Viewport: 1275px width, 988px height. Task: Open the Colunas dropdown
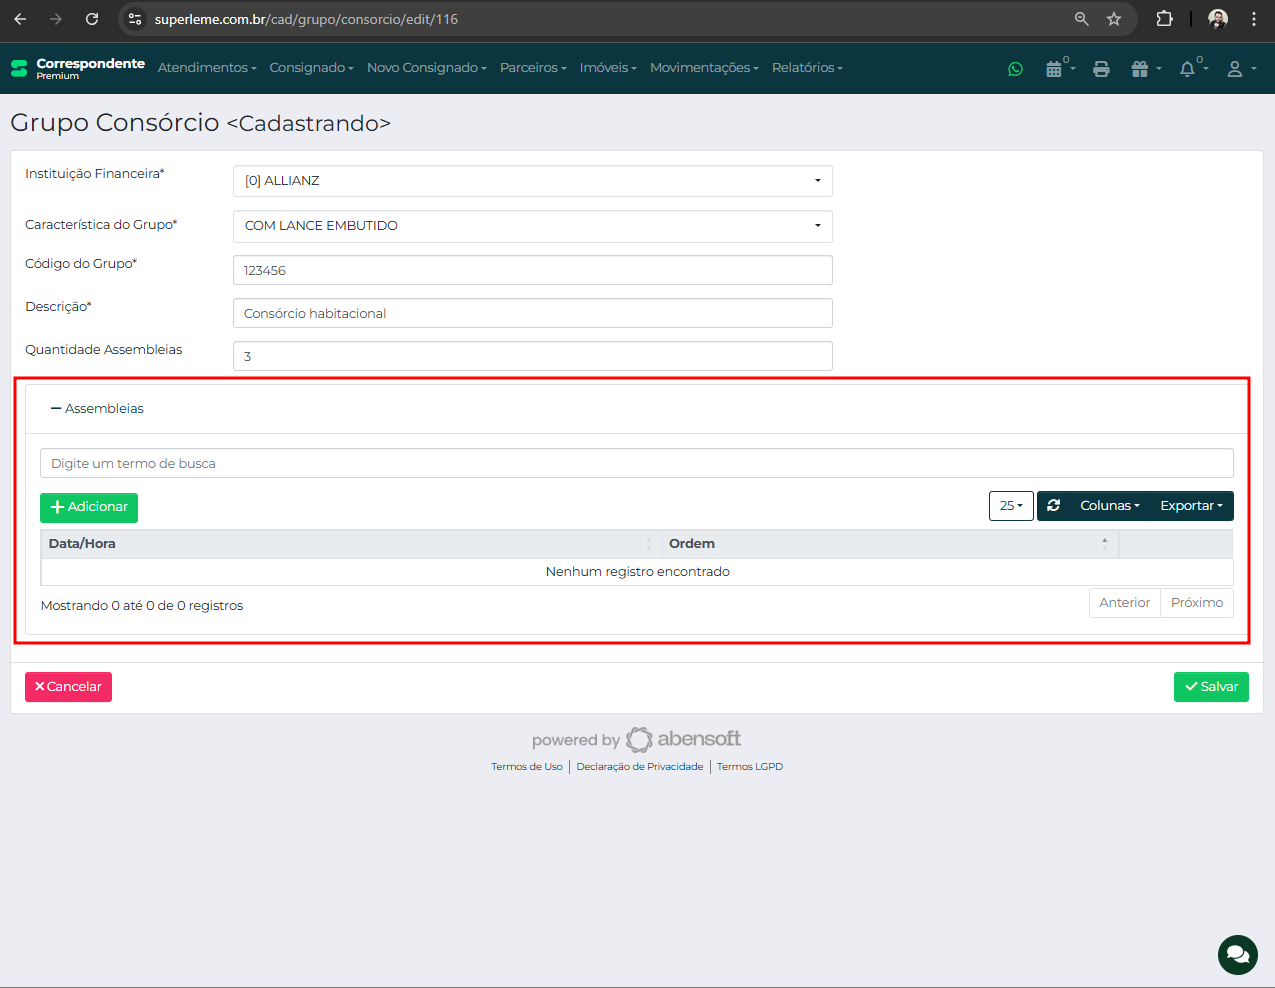pyautogui.click(x=1109, y=506)
